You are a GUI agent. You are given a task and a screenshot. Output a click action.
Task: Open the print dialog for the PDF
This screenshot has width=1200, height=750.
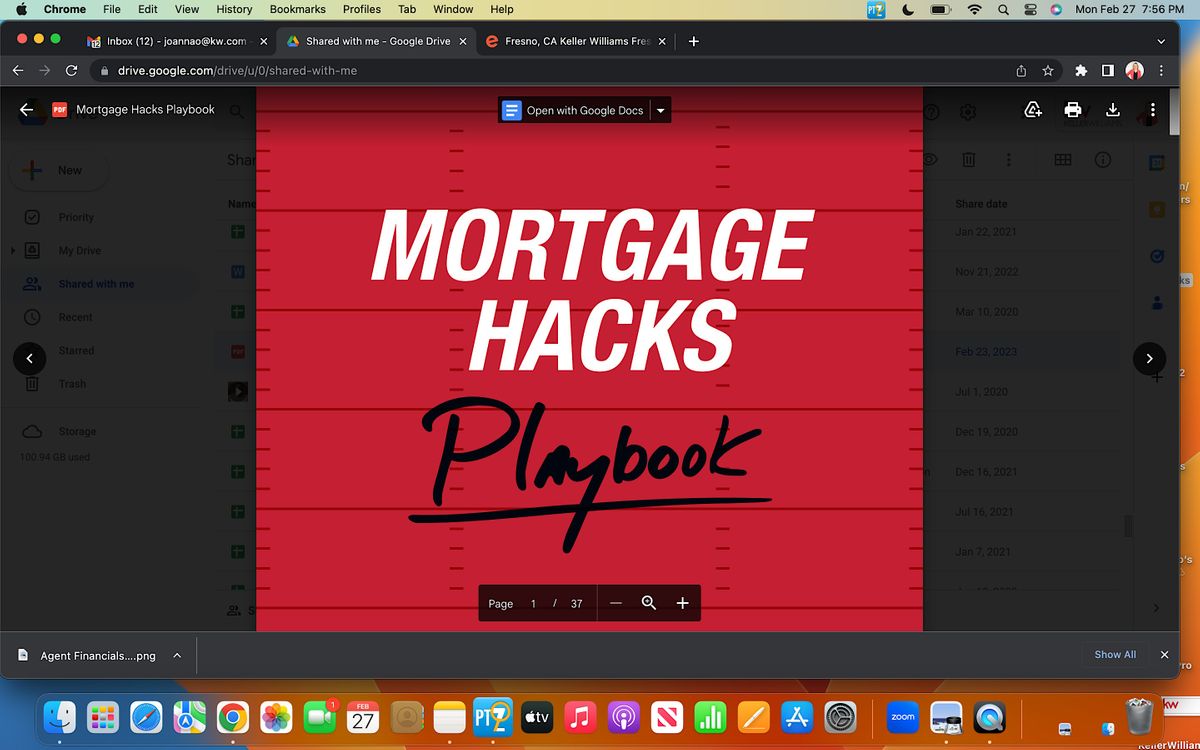tap(1073, 110)
